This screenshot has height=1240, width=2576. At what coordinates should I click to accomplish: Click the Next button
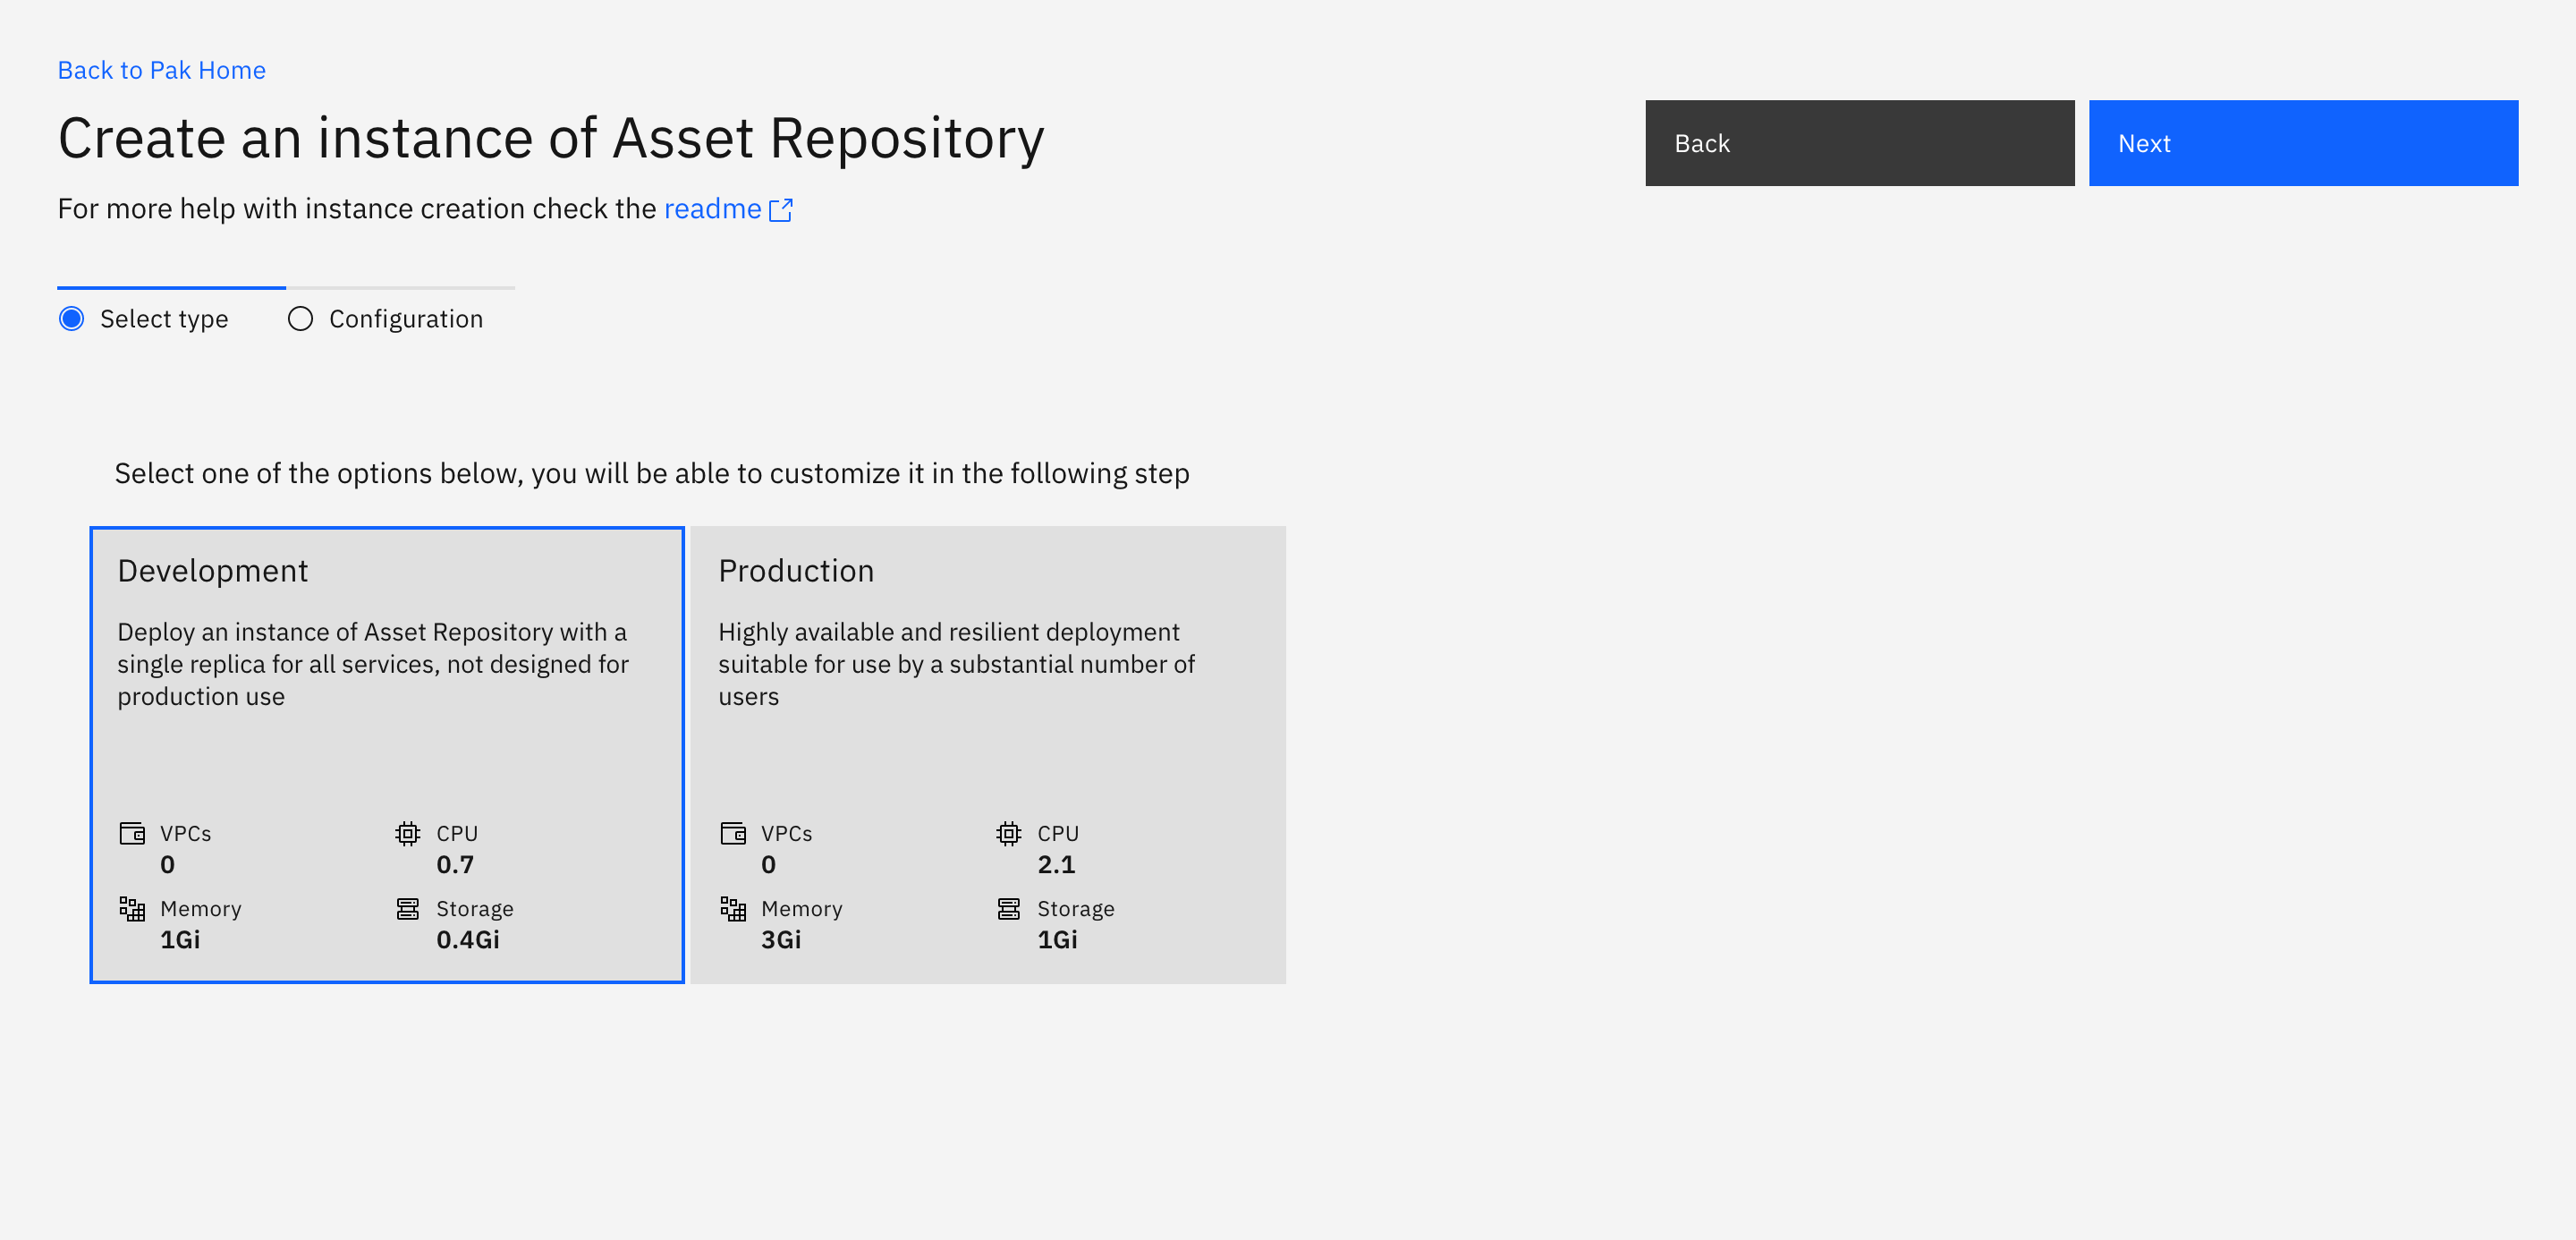(2302, 143)
